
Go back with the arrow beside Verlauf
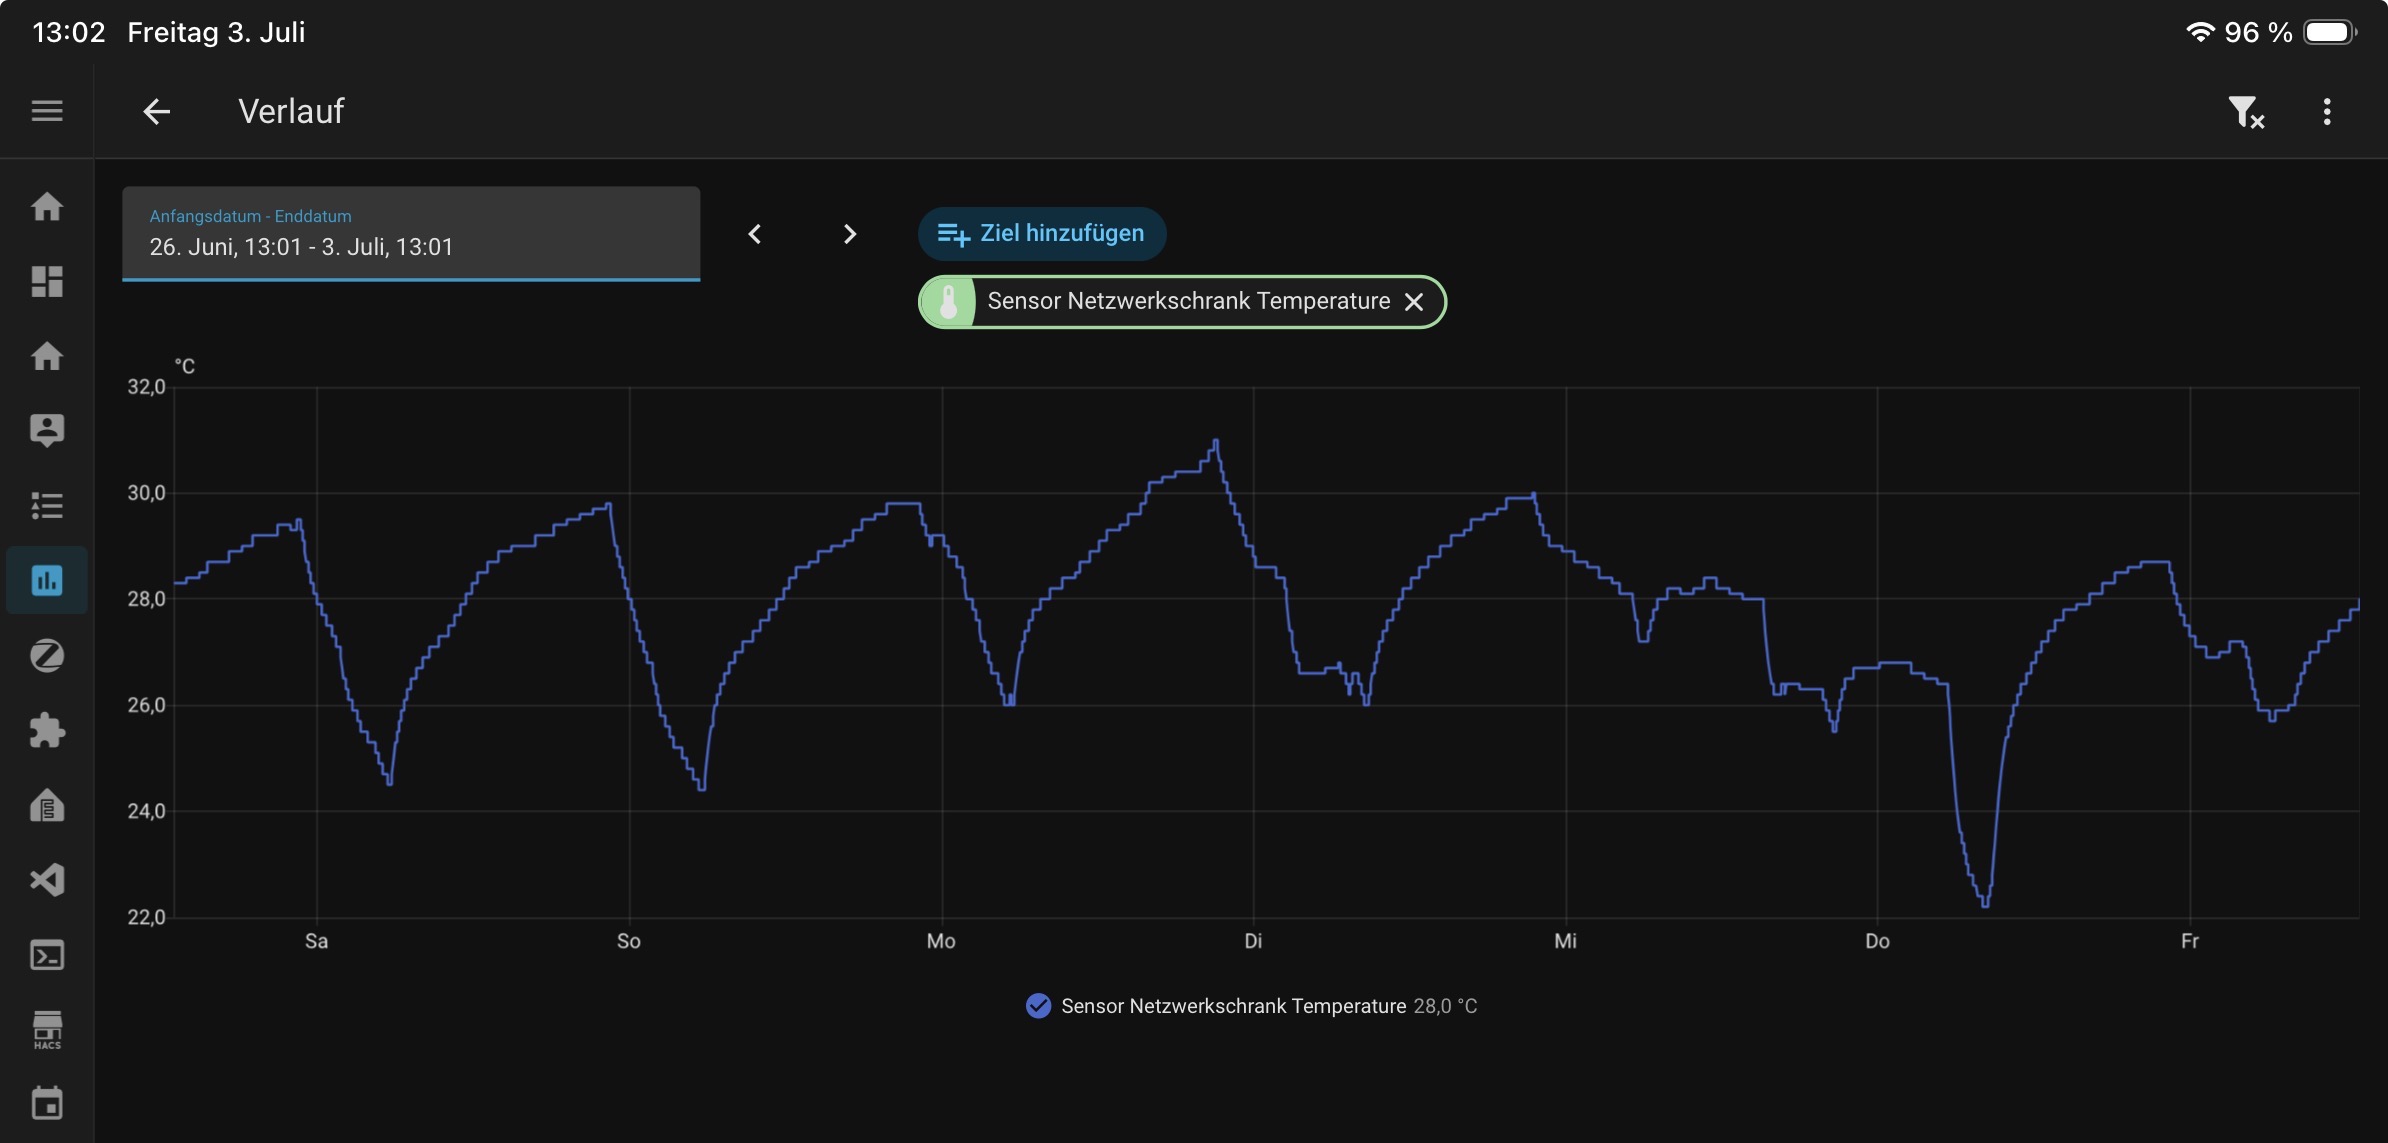157,111
